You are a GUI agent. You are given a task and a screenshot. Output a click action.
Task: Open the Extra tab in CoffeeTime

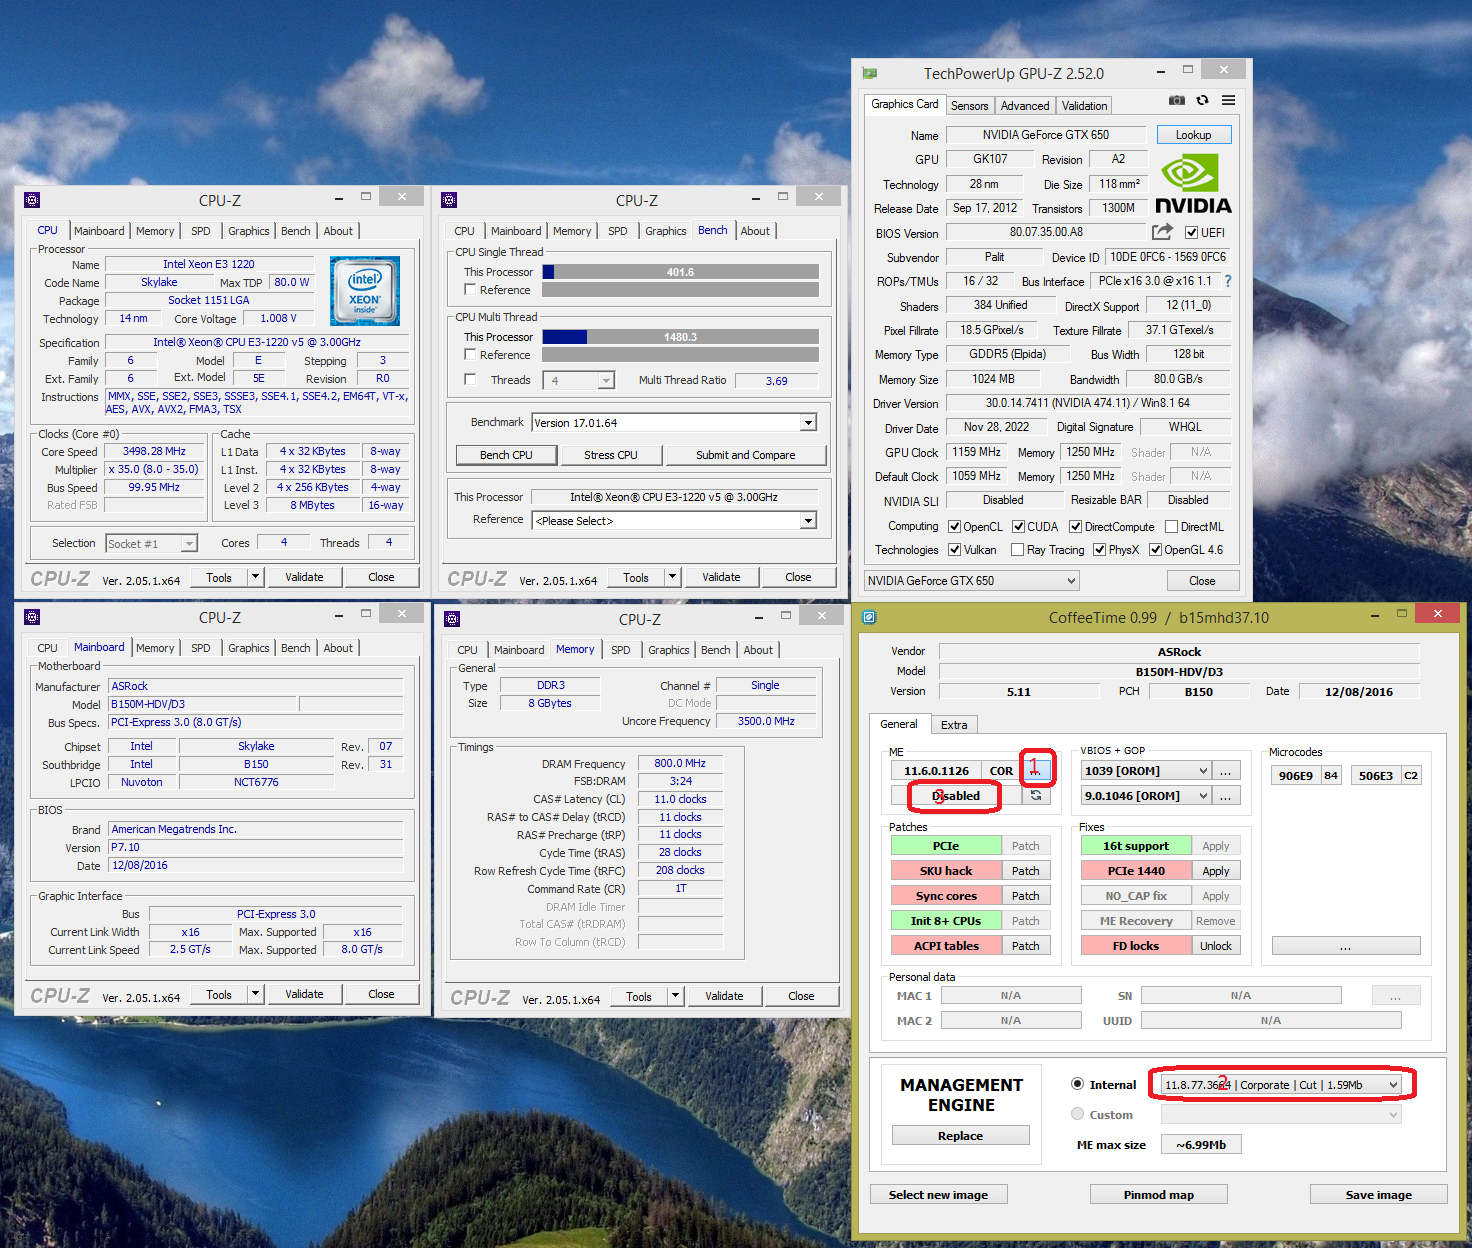click(954, 725)
